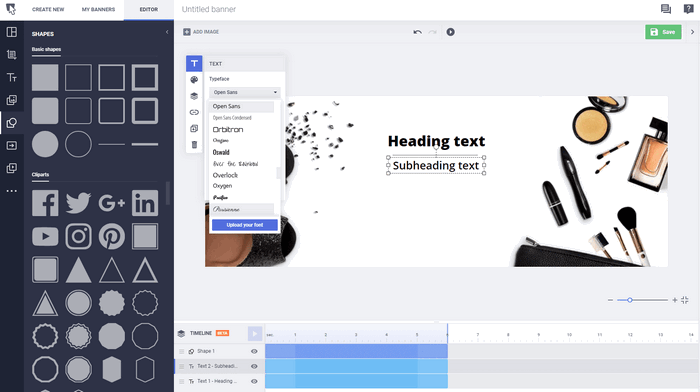Screen dimensions: 700x392
Task: Insert the Instagram clipart
Action: tap(78, 236)
